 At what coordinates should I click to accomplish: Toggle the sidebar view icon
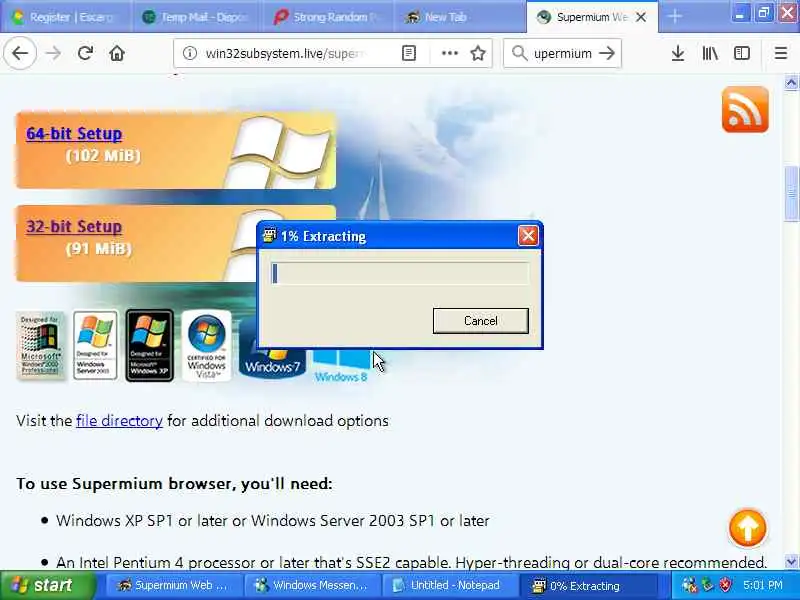coord(742,53)
